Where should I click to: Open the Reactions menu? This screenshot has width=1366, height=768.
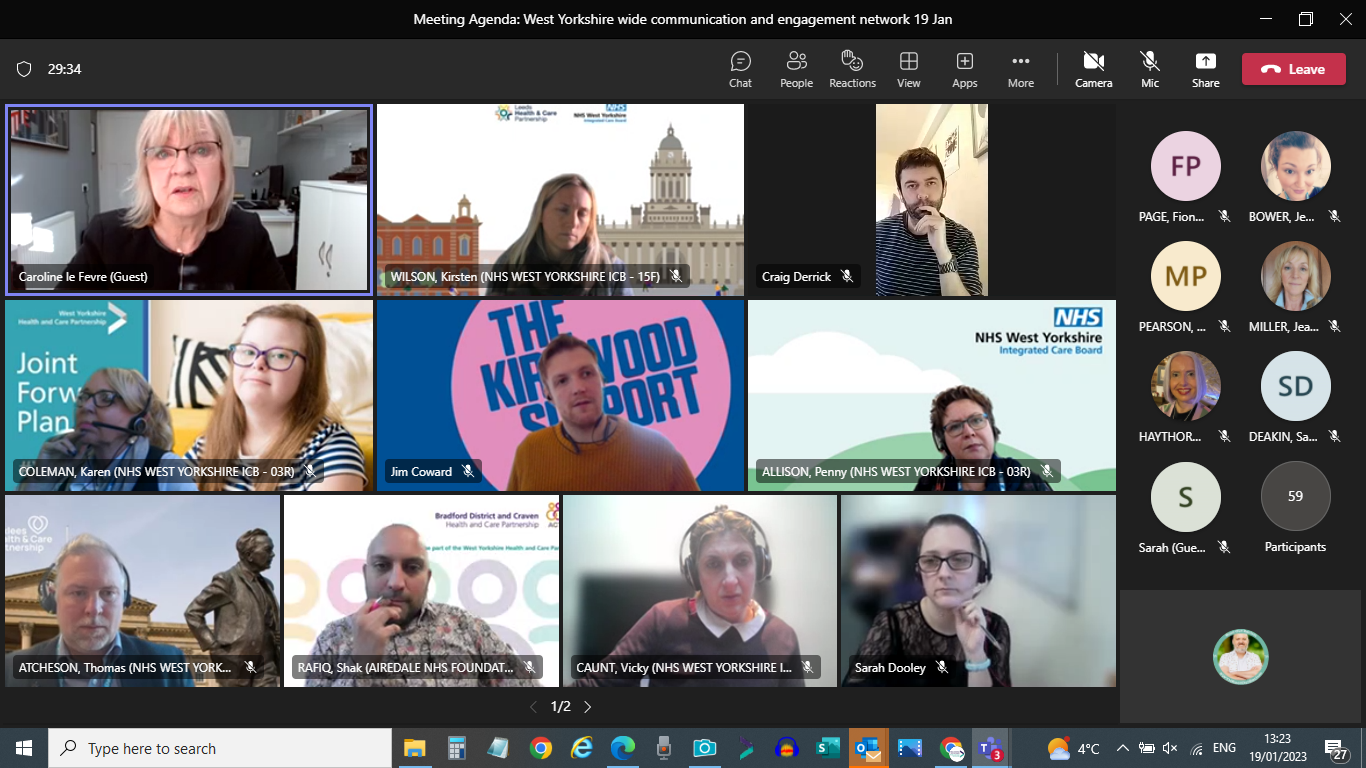[852, 69]
